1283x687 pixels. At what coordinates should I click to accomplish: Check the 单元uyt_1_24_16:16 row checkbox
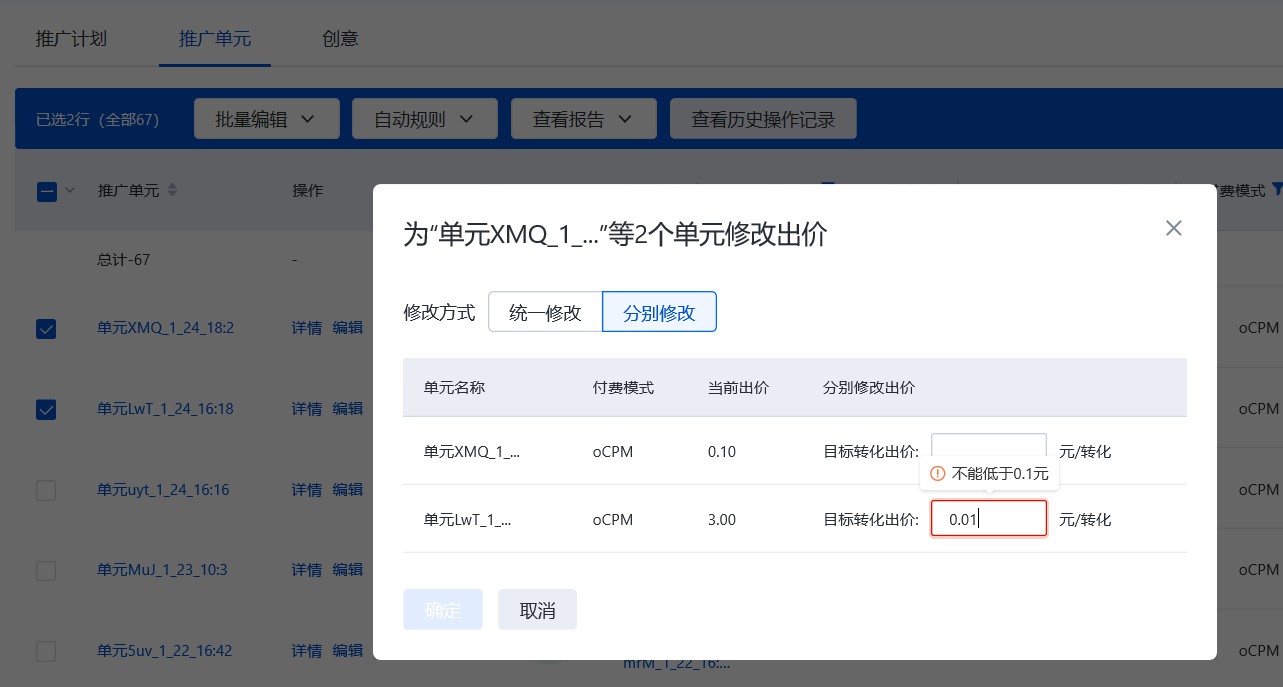pyautogui.click(x=46, y=490)
